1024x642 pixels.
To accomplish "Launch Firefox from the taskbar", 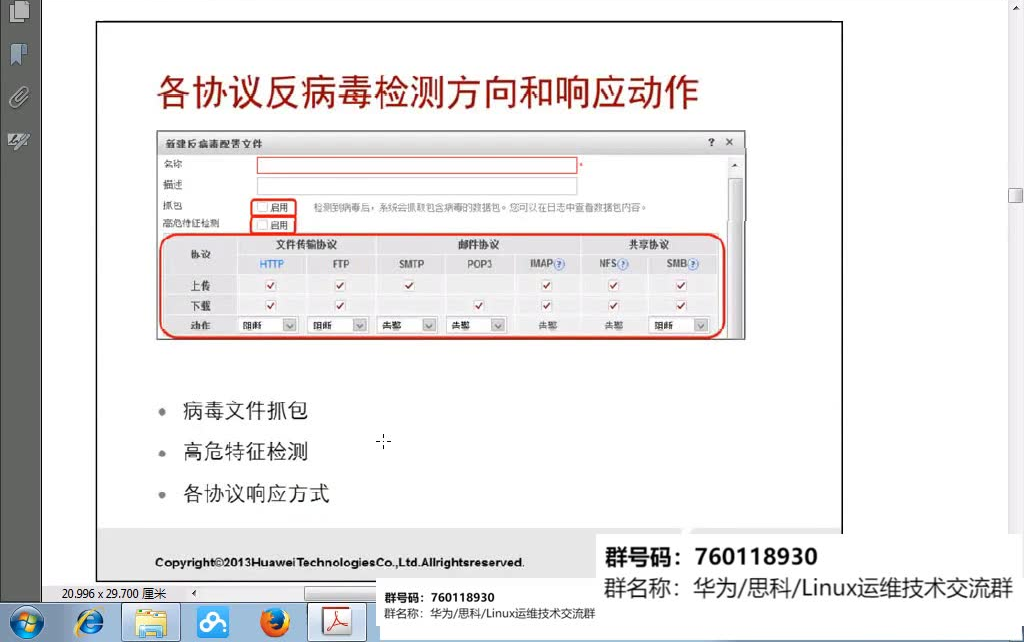I will coord(277,622).
